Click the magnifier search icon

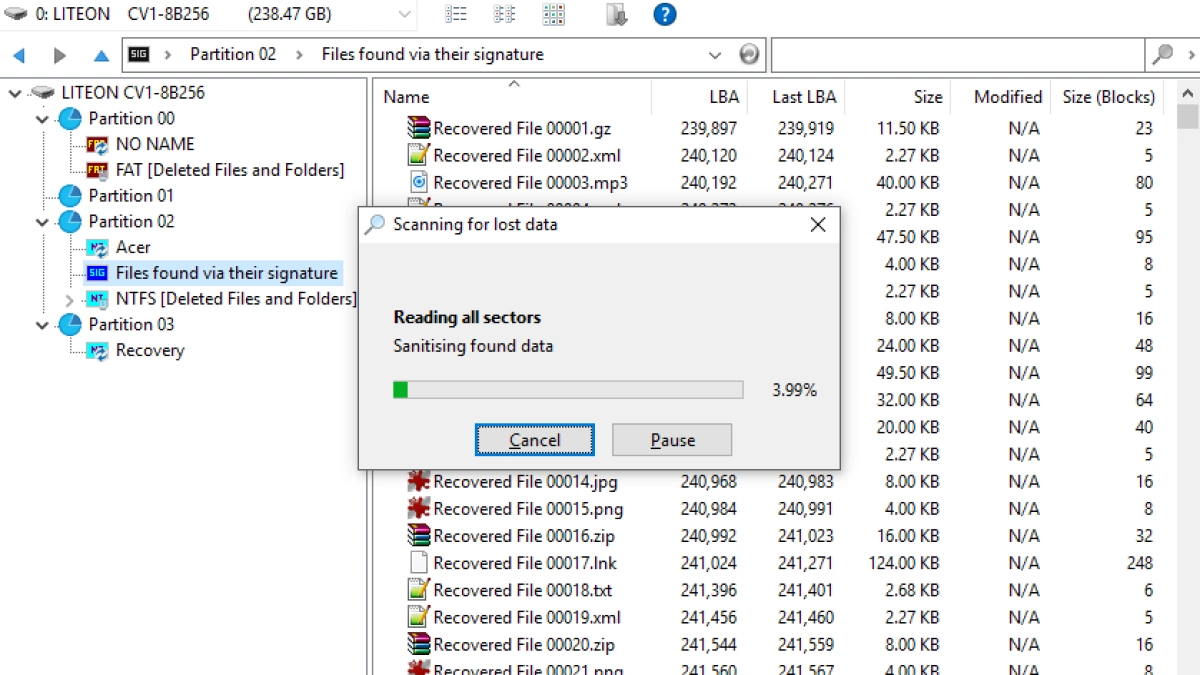pos(1162,55)
